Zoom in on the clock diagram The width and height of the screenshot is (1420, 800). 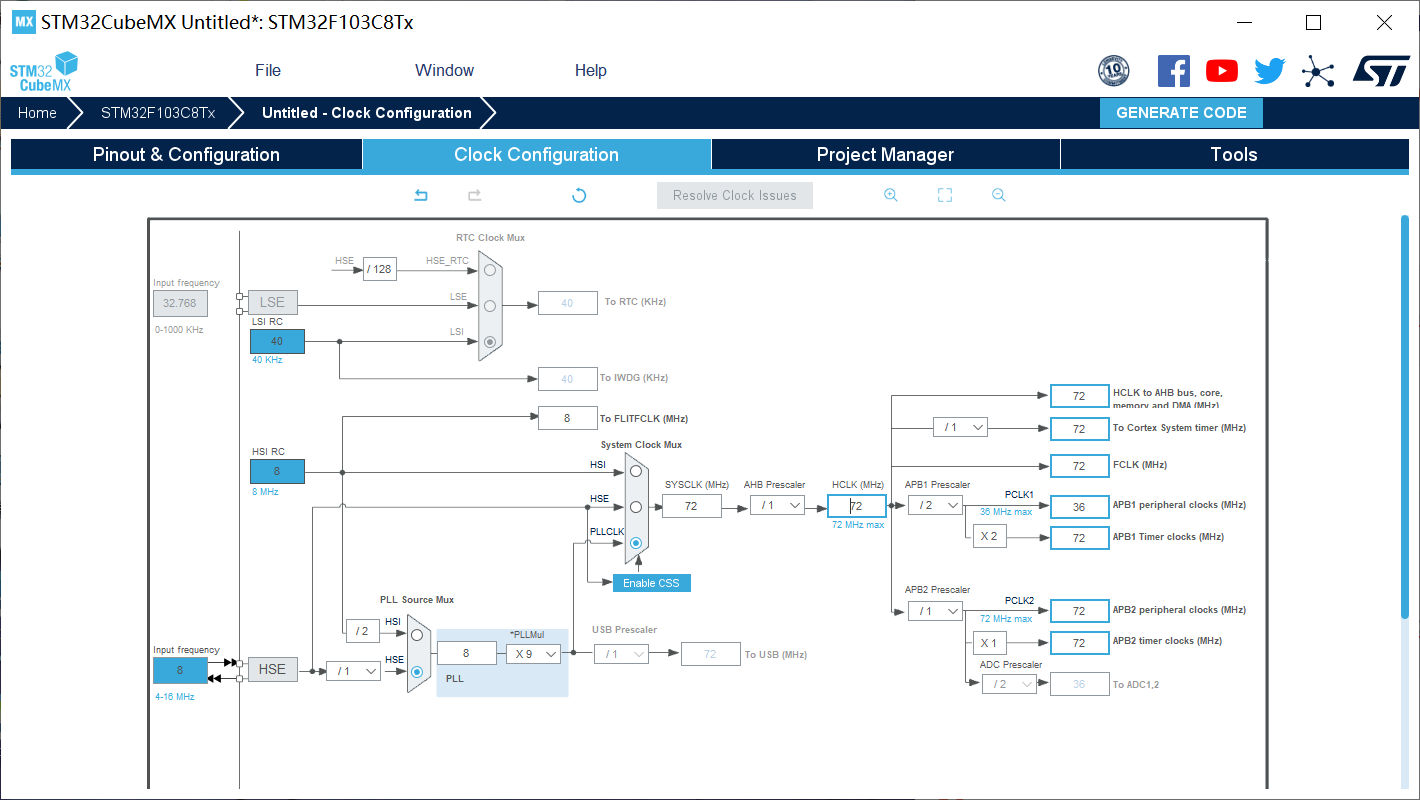(890, 195)
